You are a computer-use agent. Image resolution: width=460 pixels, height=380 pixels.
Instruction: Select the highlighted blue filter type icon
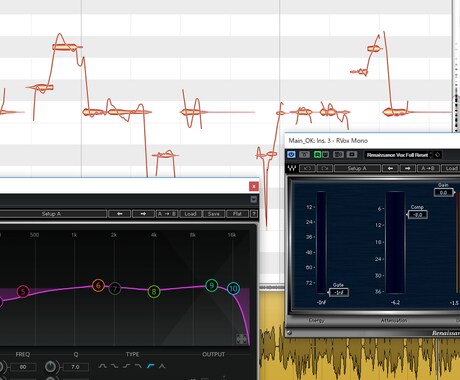click(150, 366)
